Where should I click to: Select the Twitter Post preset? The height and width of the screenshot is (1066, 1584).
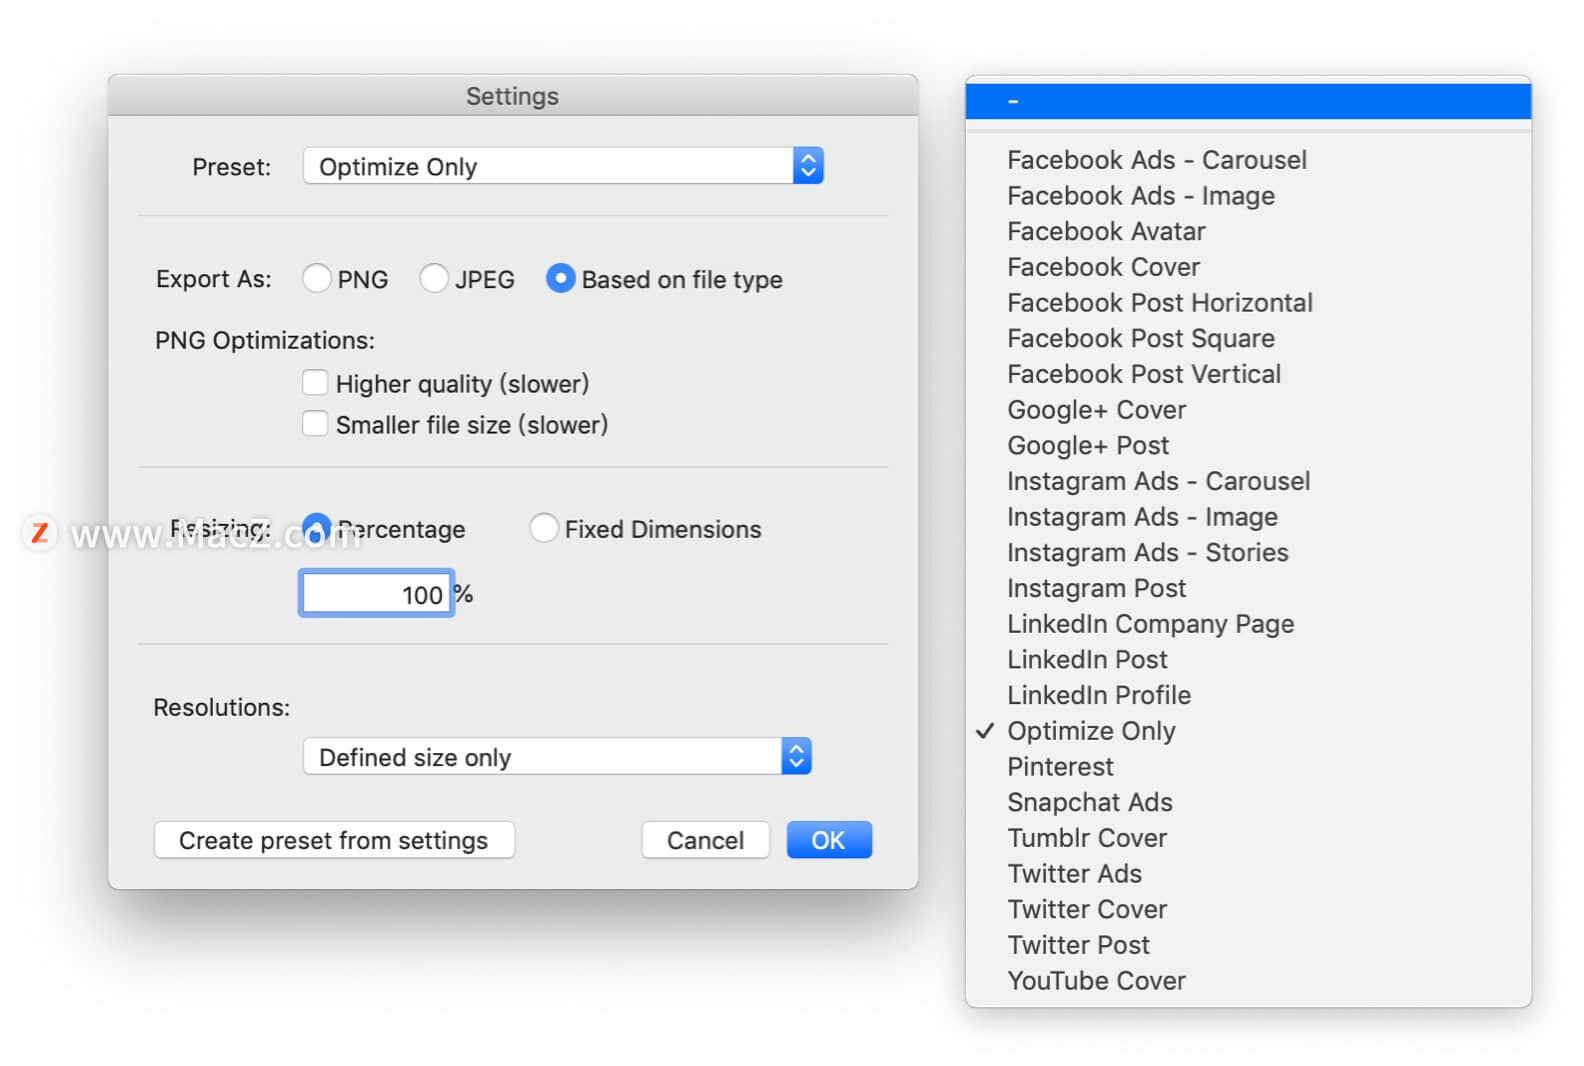[x=1248, y=945]
